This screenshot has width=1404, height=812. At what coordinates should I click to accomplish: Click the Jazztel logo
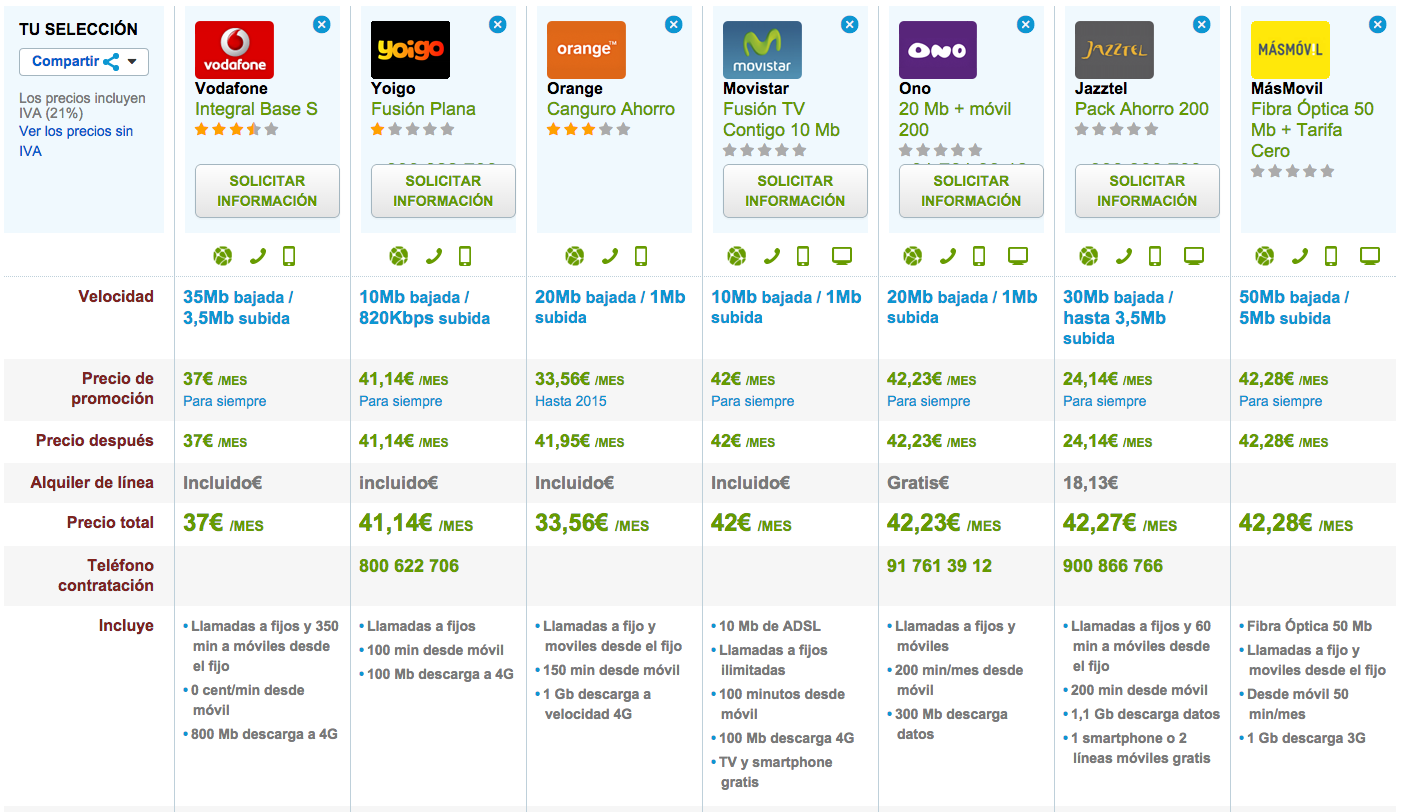(x=1114, y=50)
